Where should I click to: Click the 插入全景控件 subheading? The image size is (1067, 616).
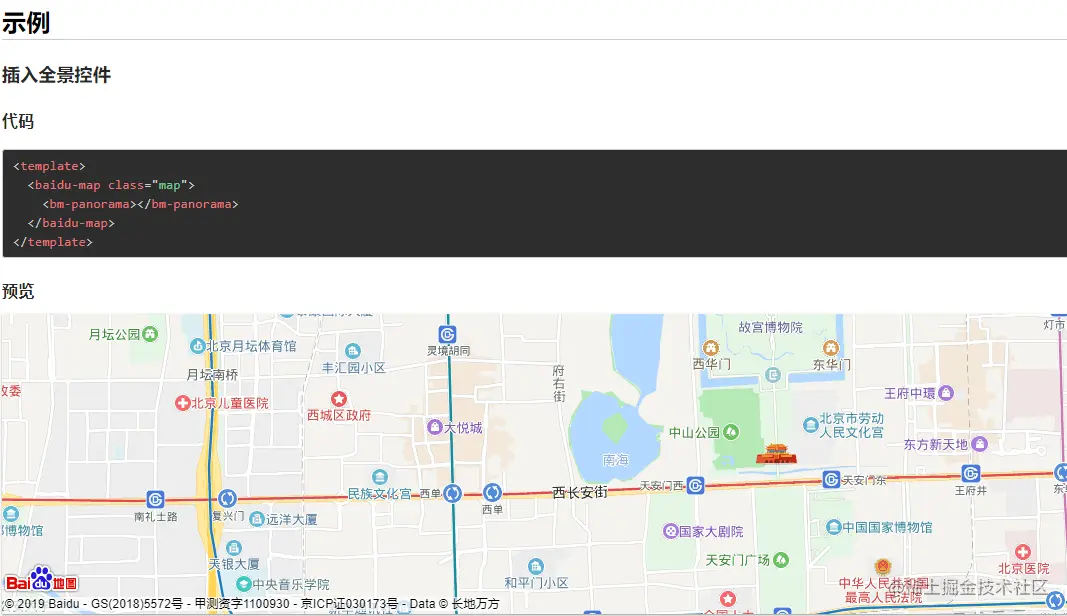[56, 75]
